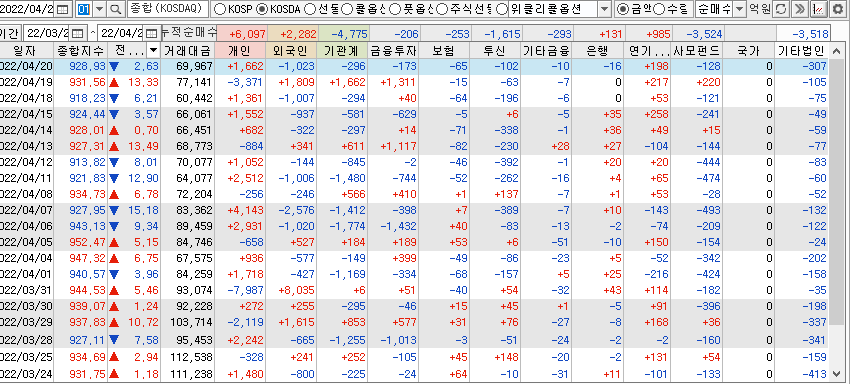Click 기타법인 value -413
This screenshot has width=850, height=384.
click(815, 373)
